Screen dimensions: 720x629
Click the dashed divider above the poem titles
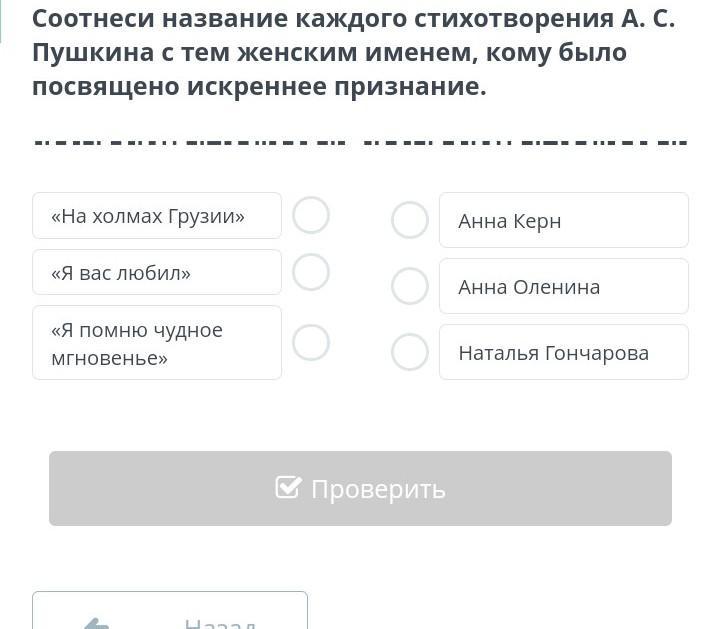pyautogui.click(x=190, y=141)
